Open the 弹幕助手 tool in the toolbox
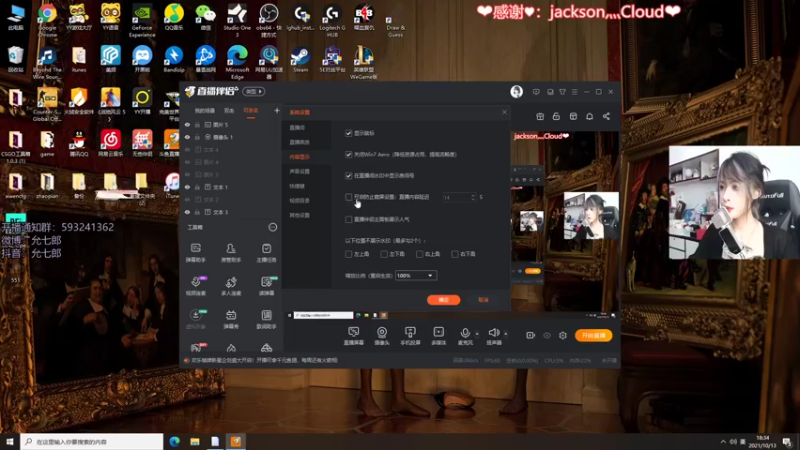Screen dimensions: 800x450 point(195,253)
